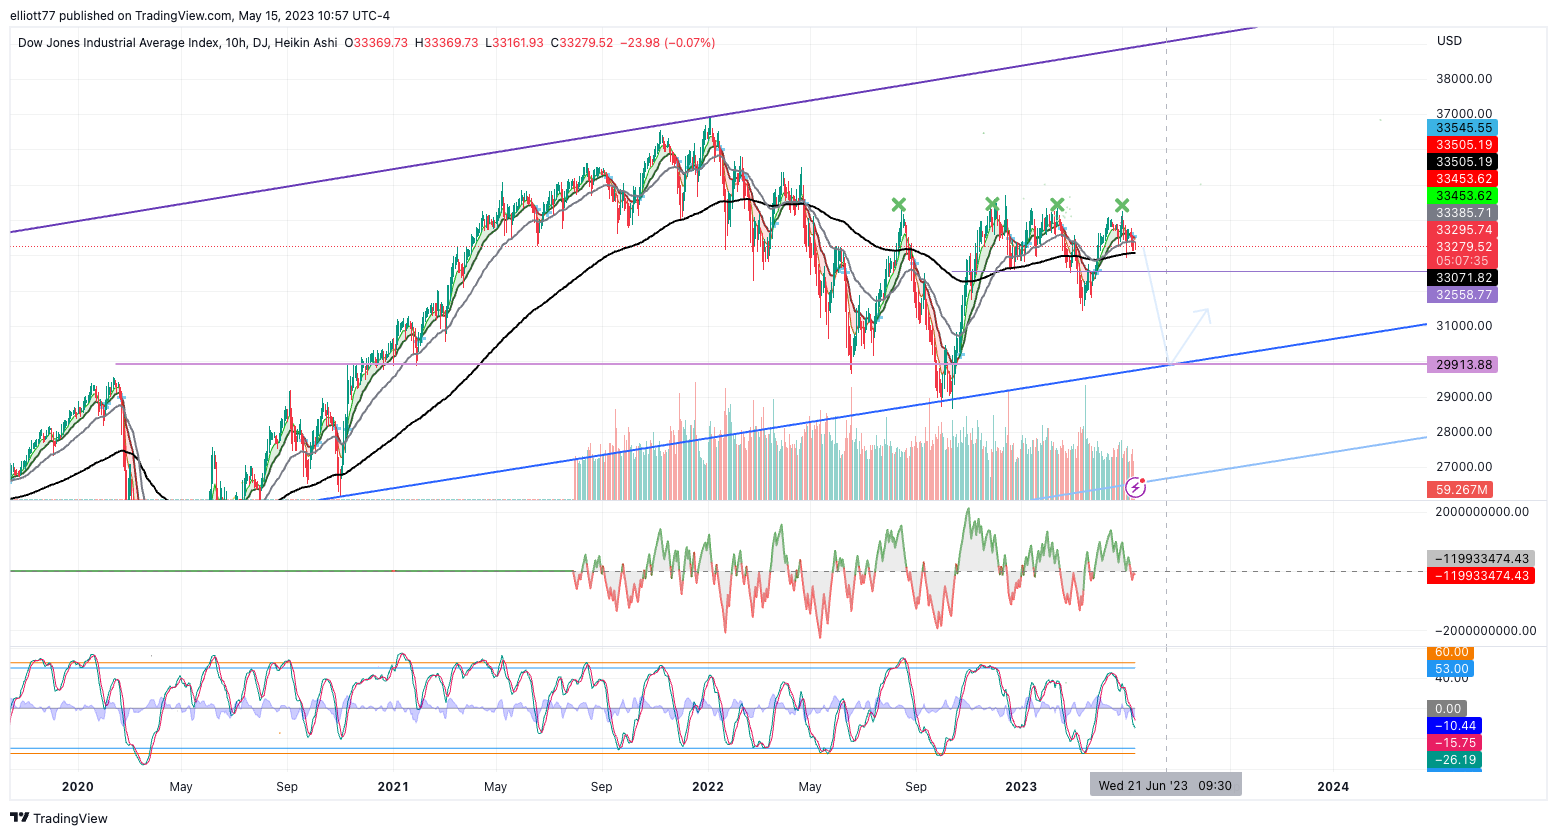Click the TradingView logo at chart footer
This screenshot has width=1557, height=835.
point(59,818)
